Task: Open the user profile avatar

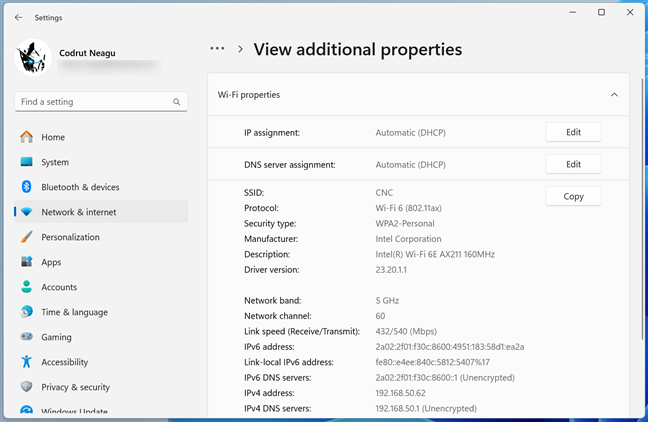Action: click(33, 57)
